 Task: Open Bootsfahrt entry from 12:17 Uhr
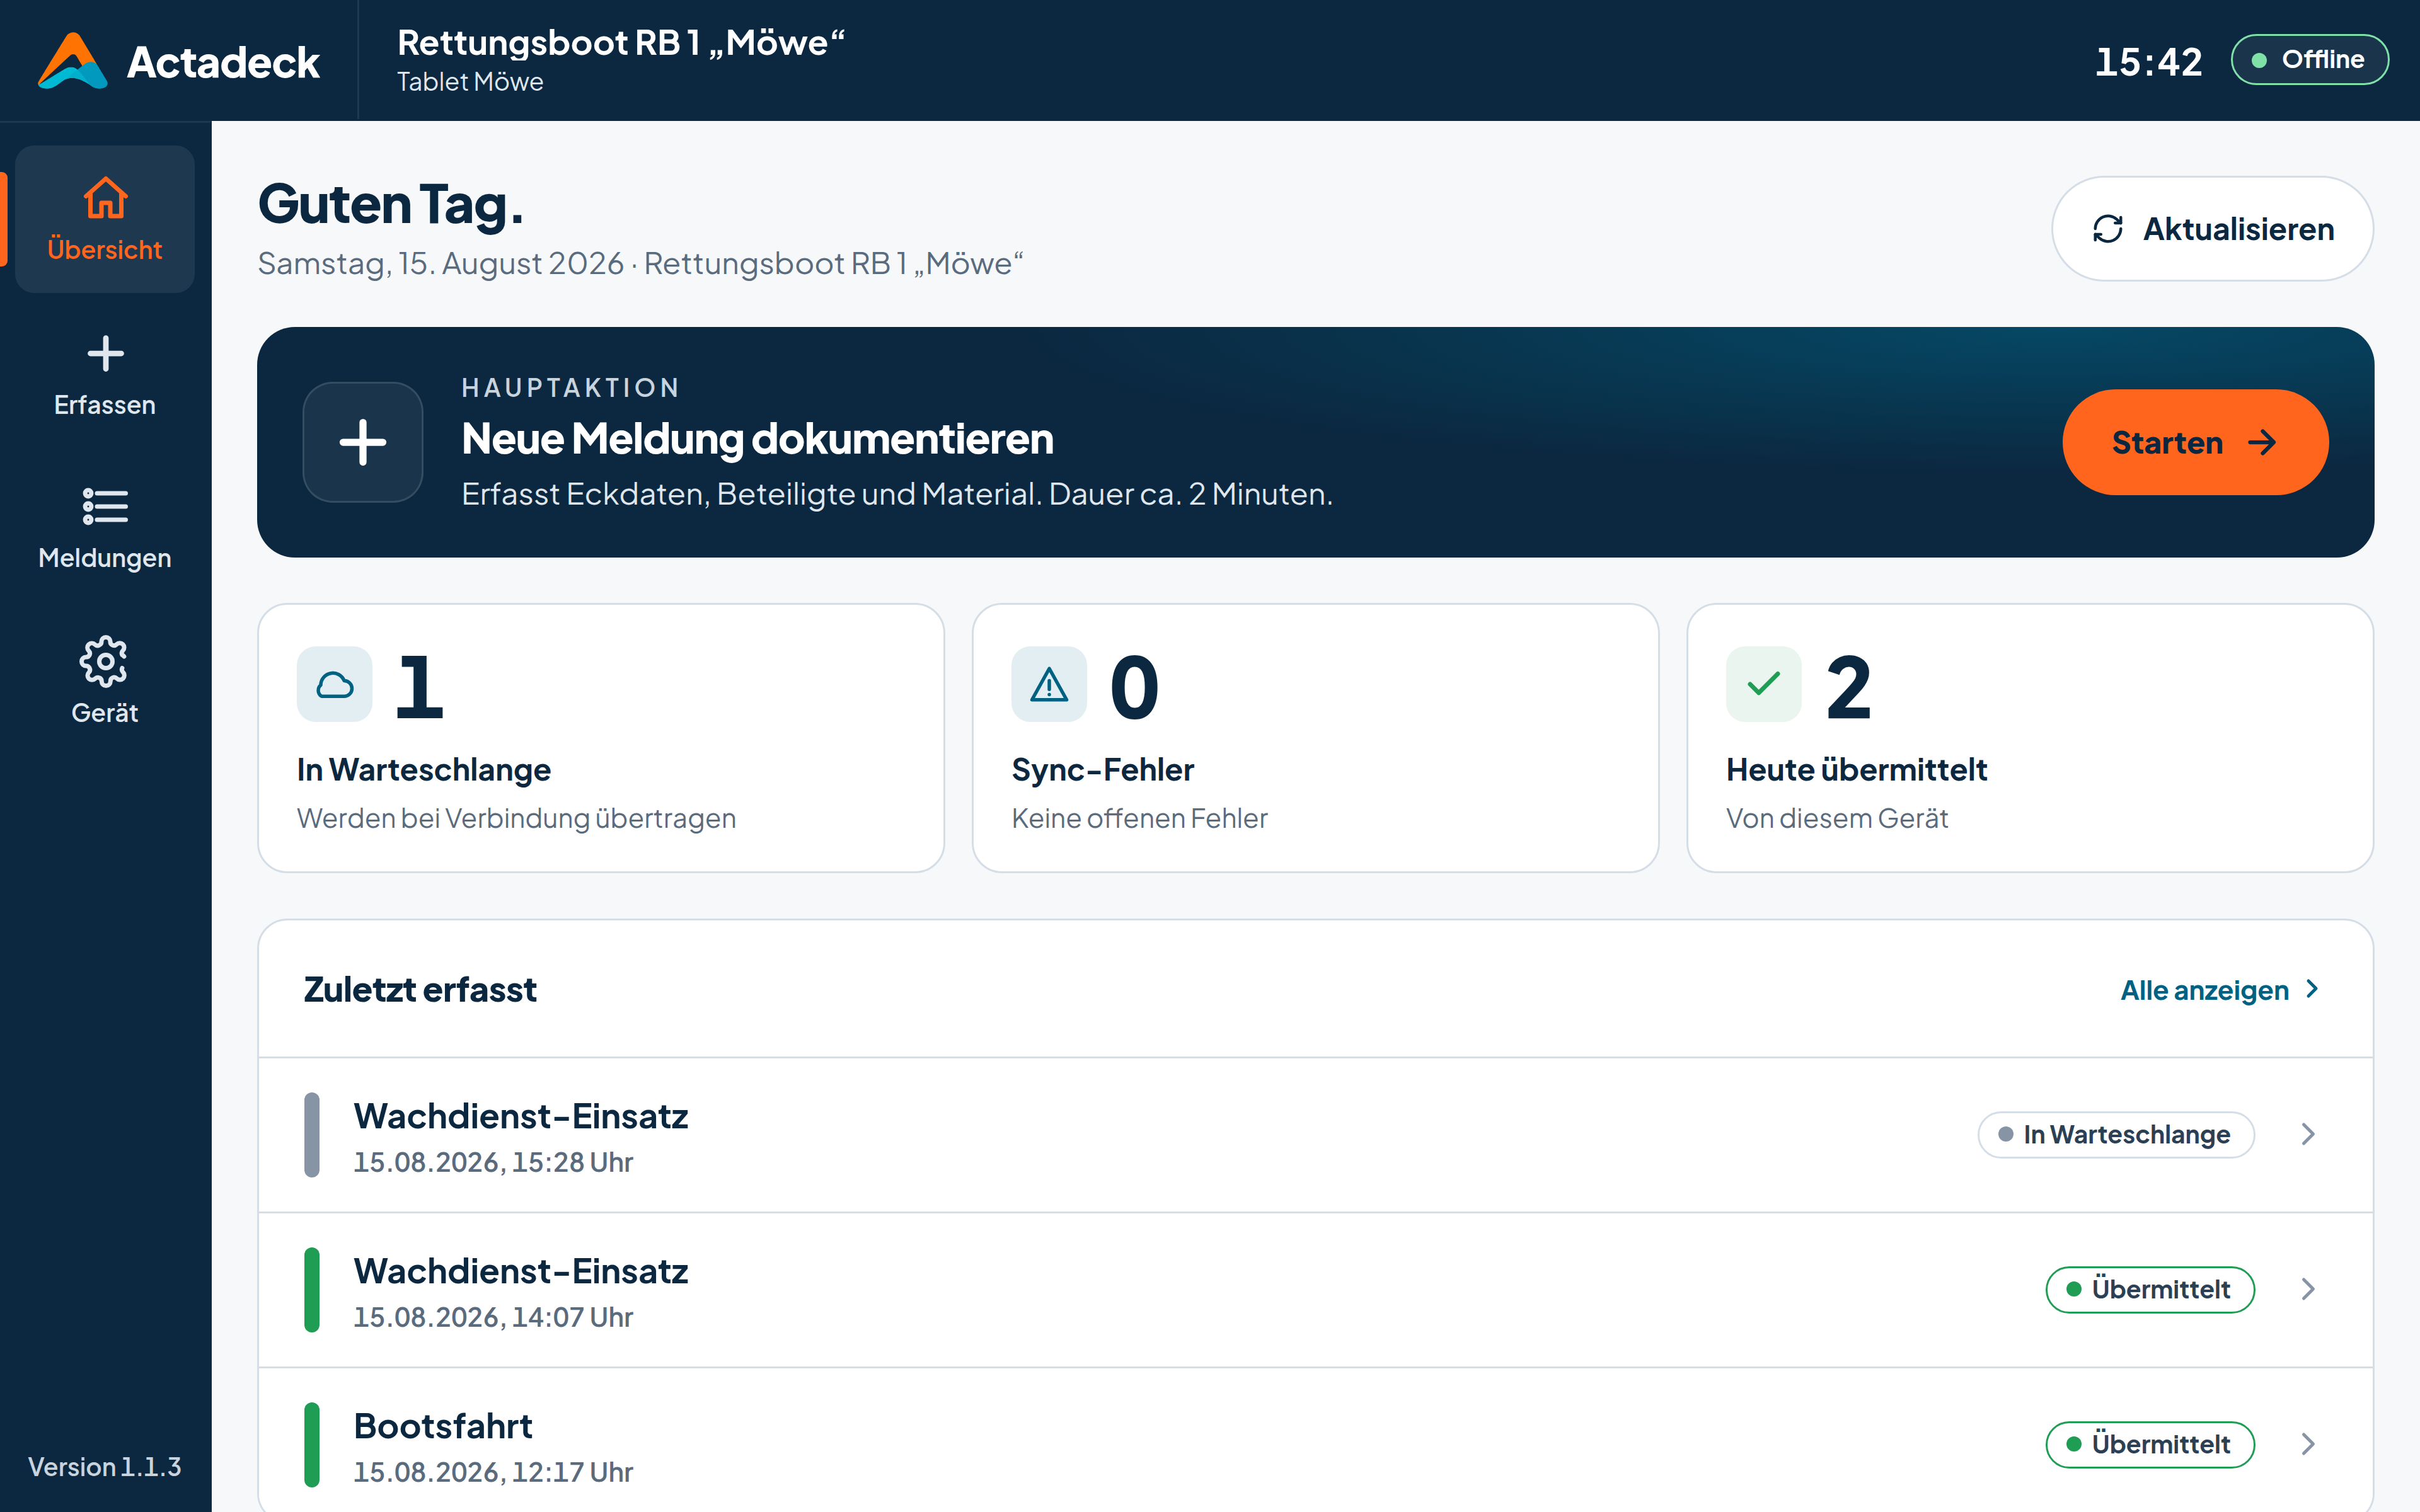(x=1315, y=1441)
